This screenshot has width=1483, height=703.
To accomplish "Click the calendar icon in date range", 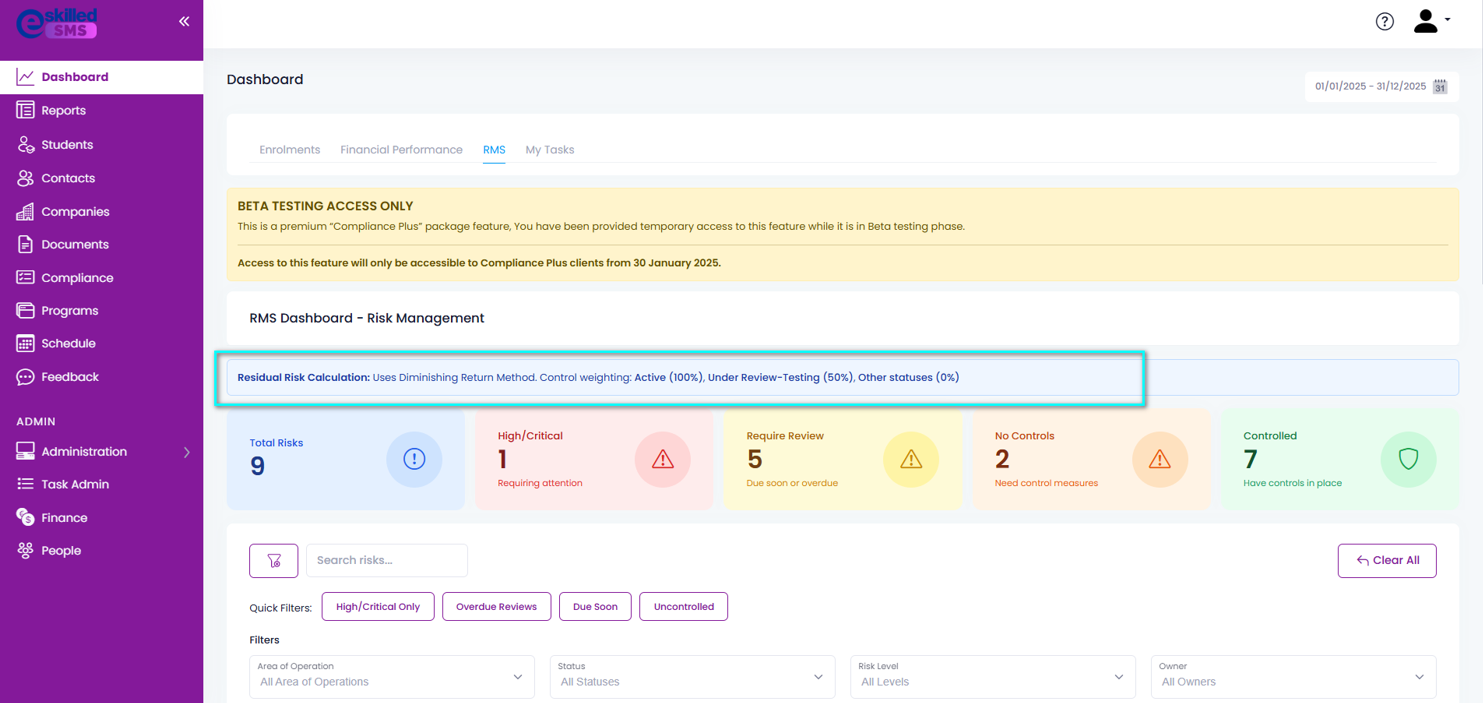I will pyautogui.click(x=1440, y=87).
